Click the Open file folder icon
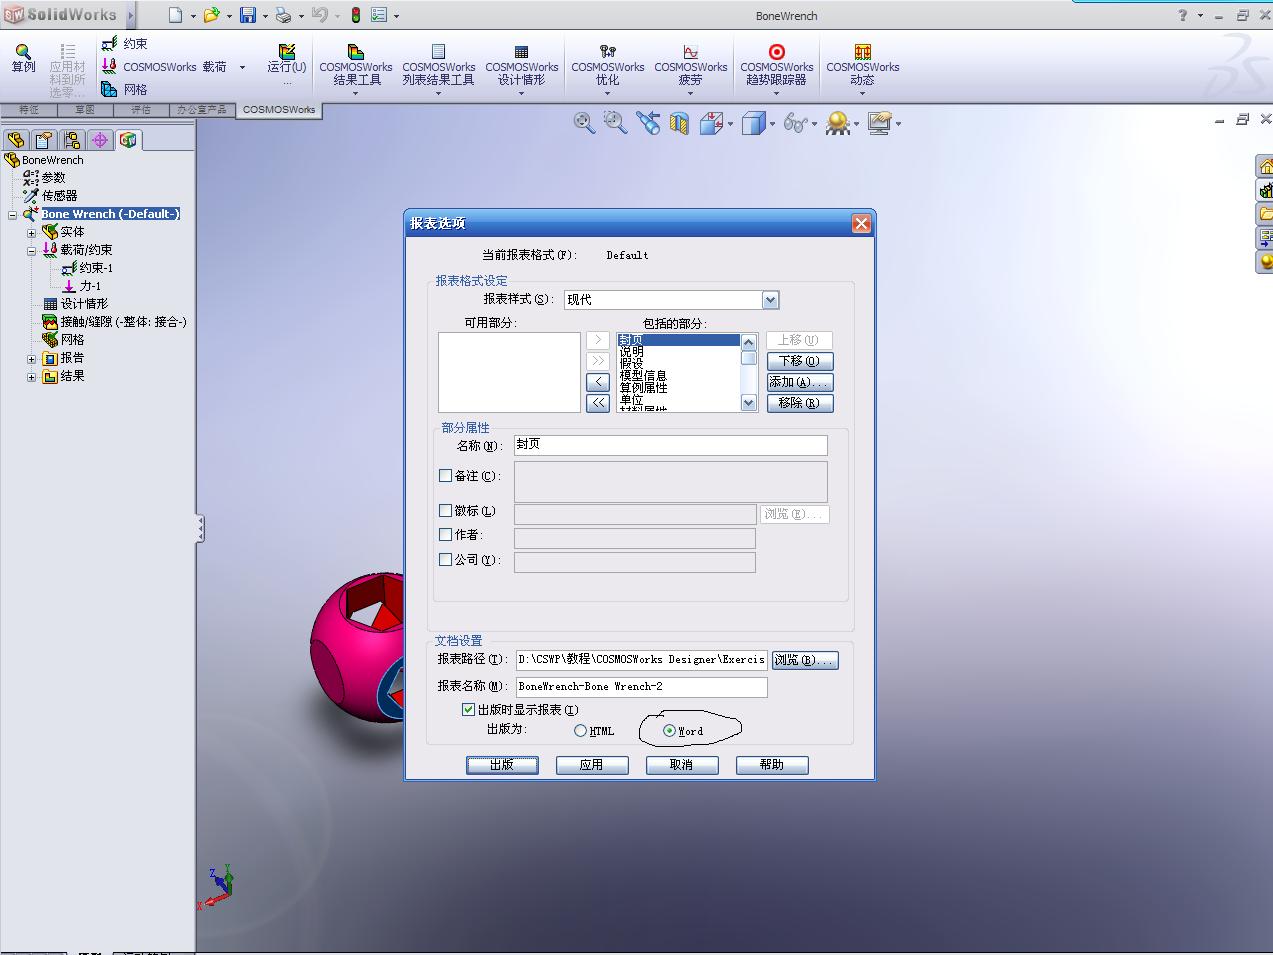Image resolution: width=1273 pixels, height=955 pixels. [211, 15]
